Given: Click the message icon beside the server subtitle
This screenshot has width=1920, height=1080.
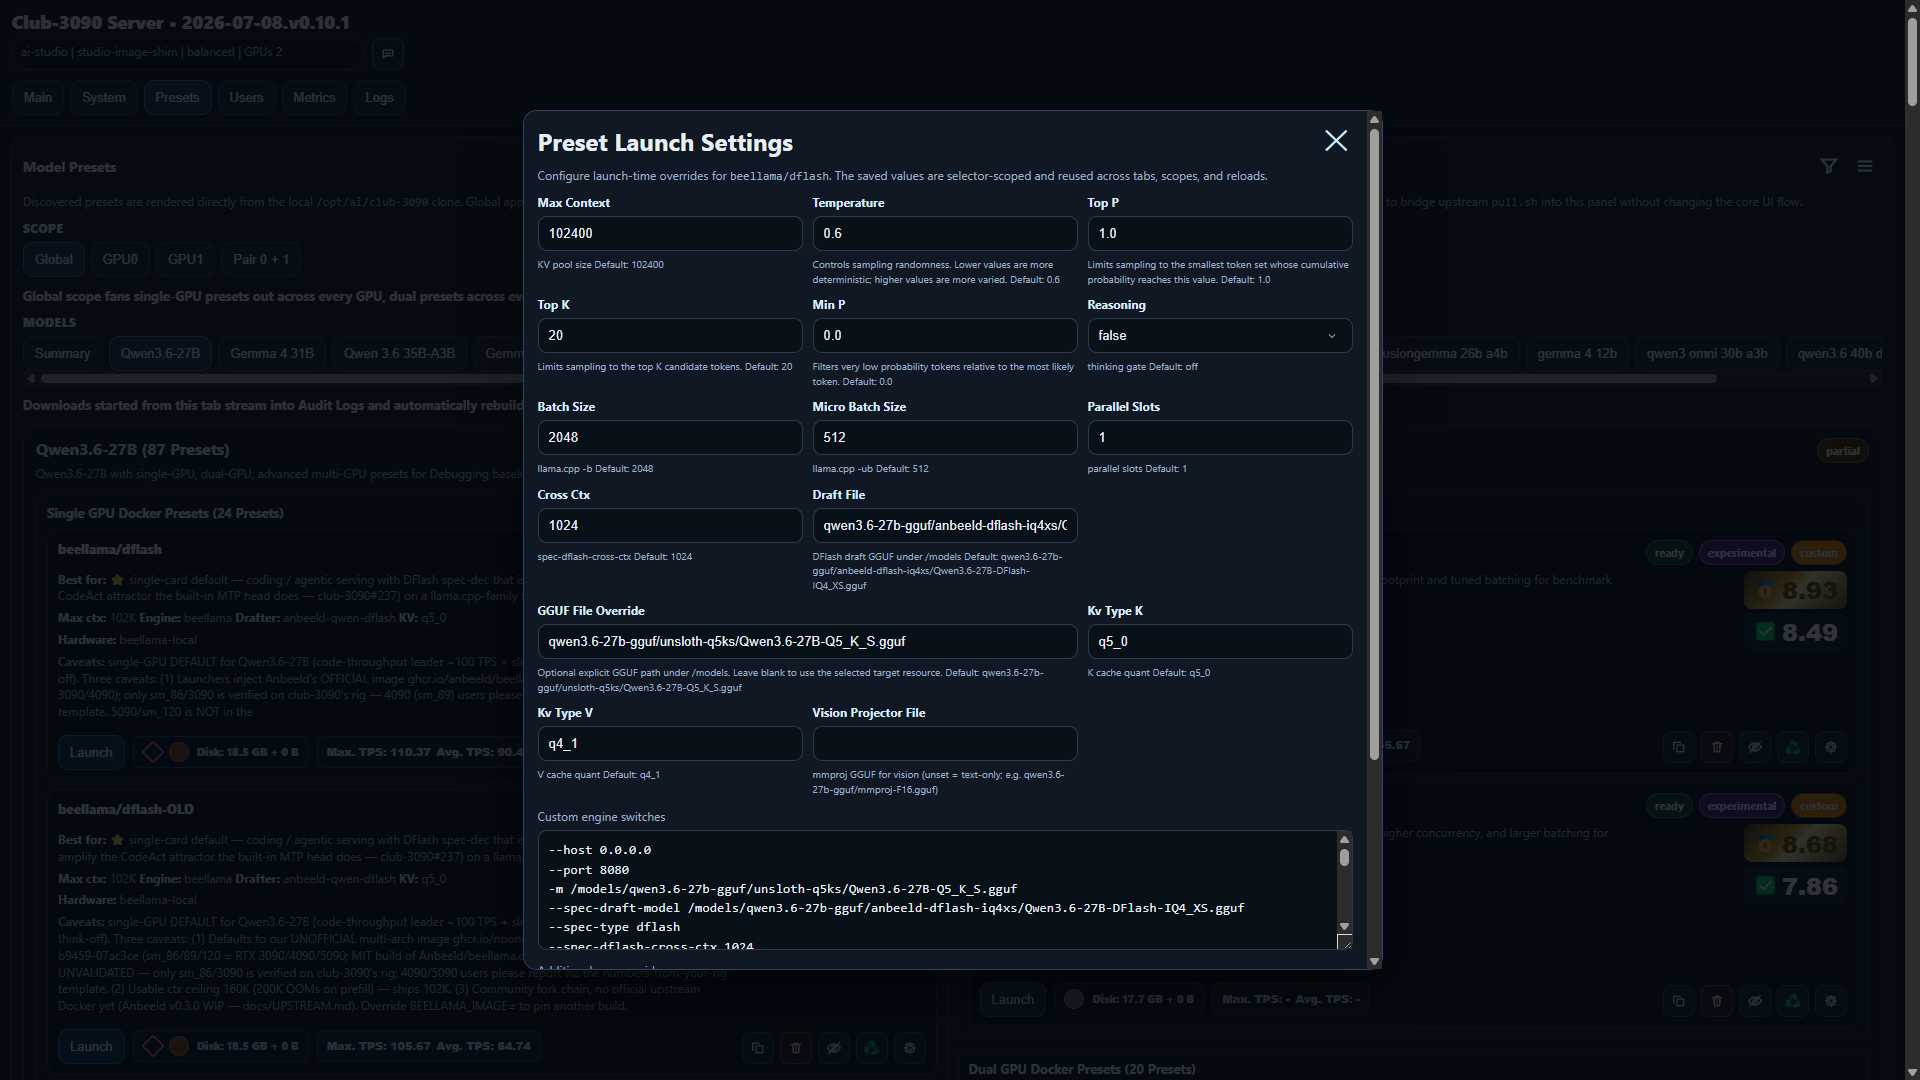Looking at the screenshot, I should (388, 53).
